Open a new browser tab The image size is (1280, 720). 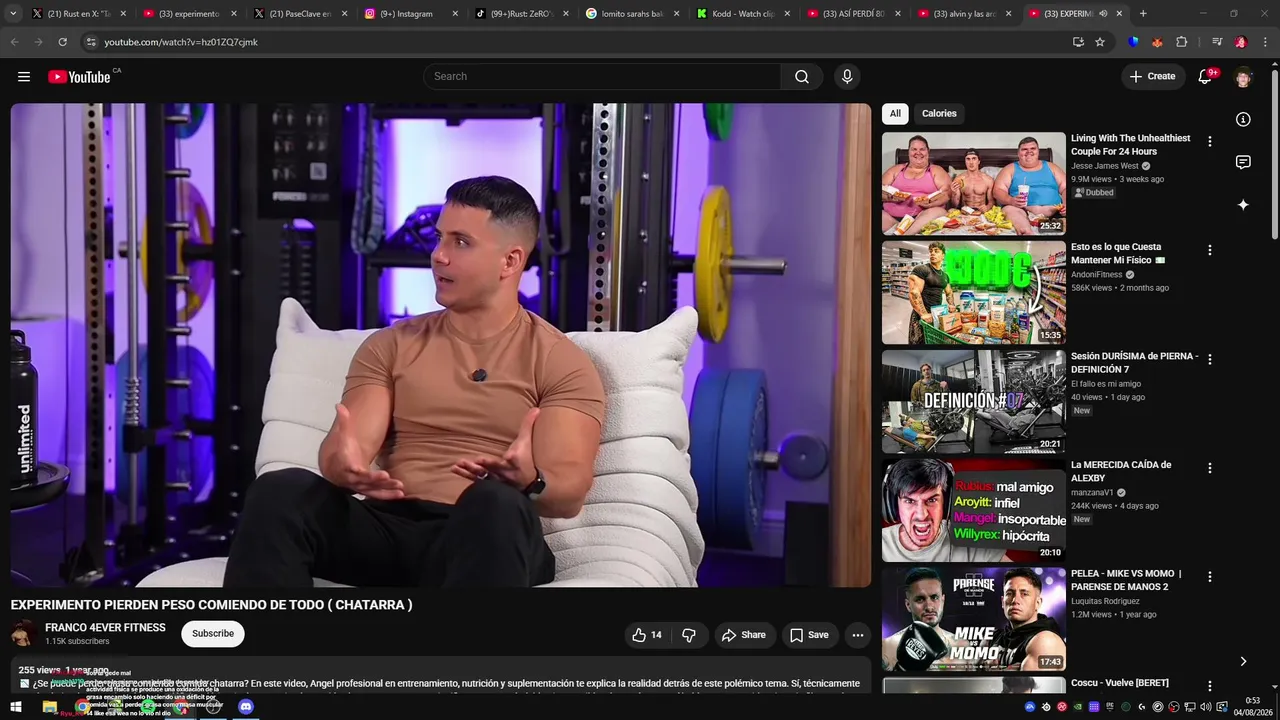1143,14
